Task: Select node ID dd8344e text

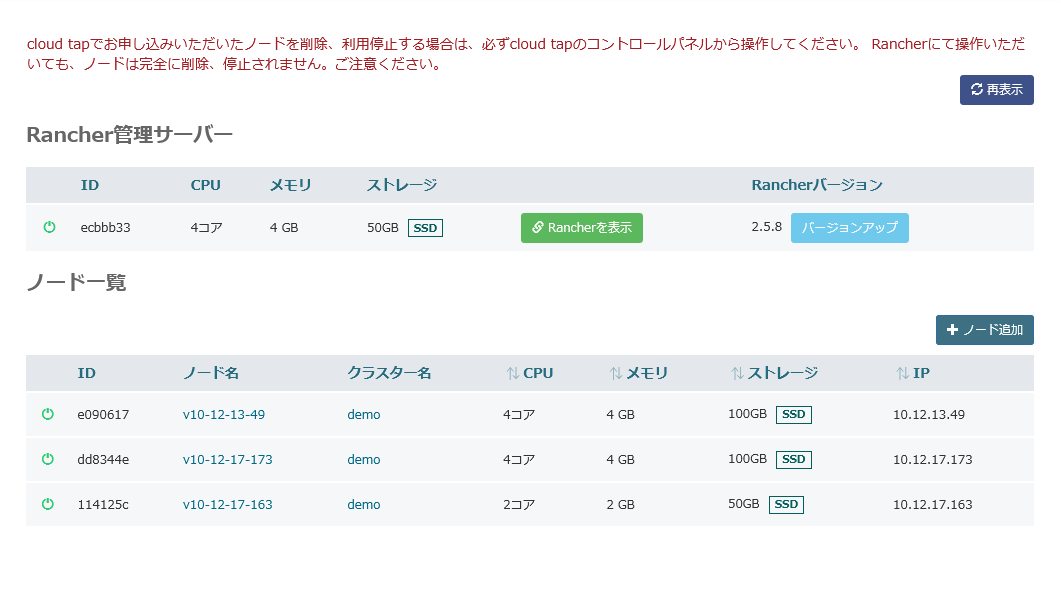Action: (103, 460)
